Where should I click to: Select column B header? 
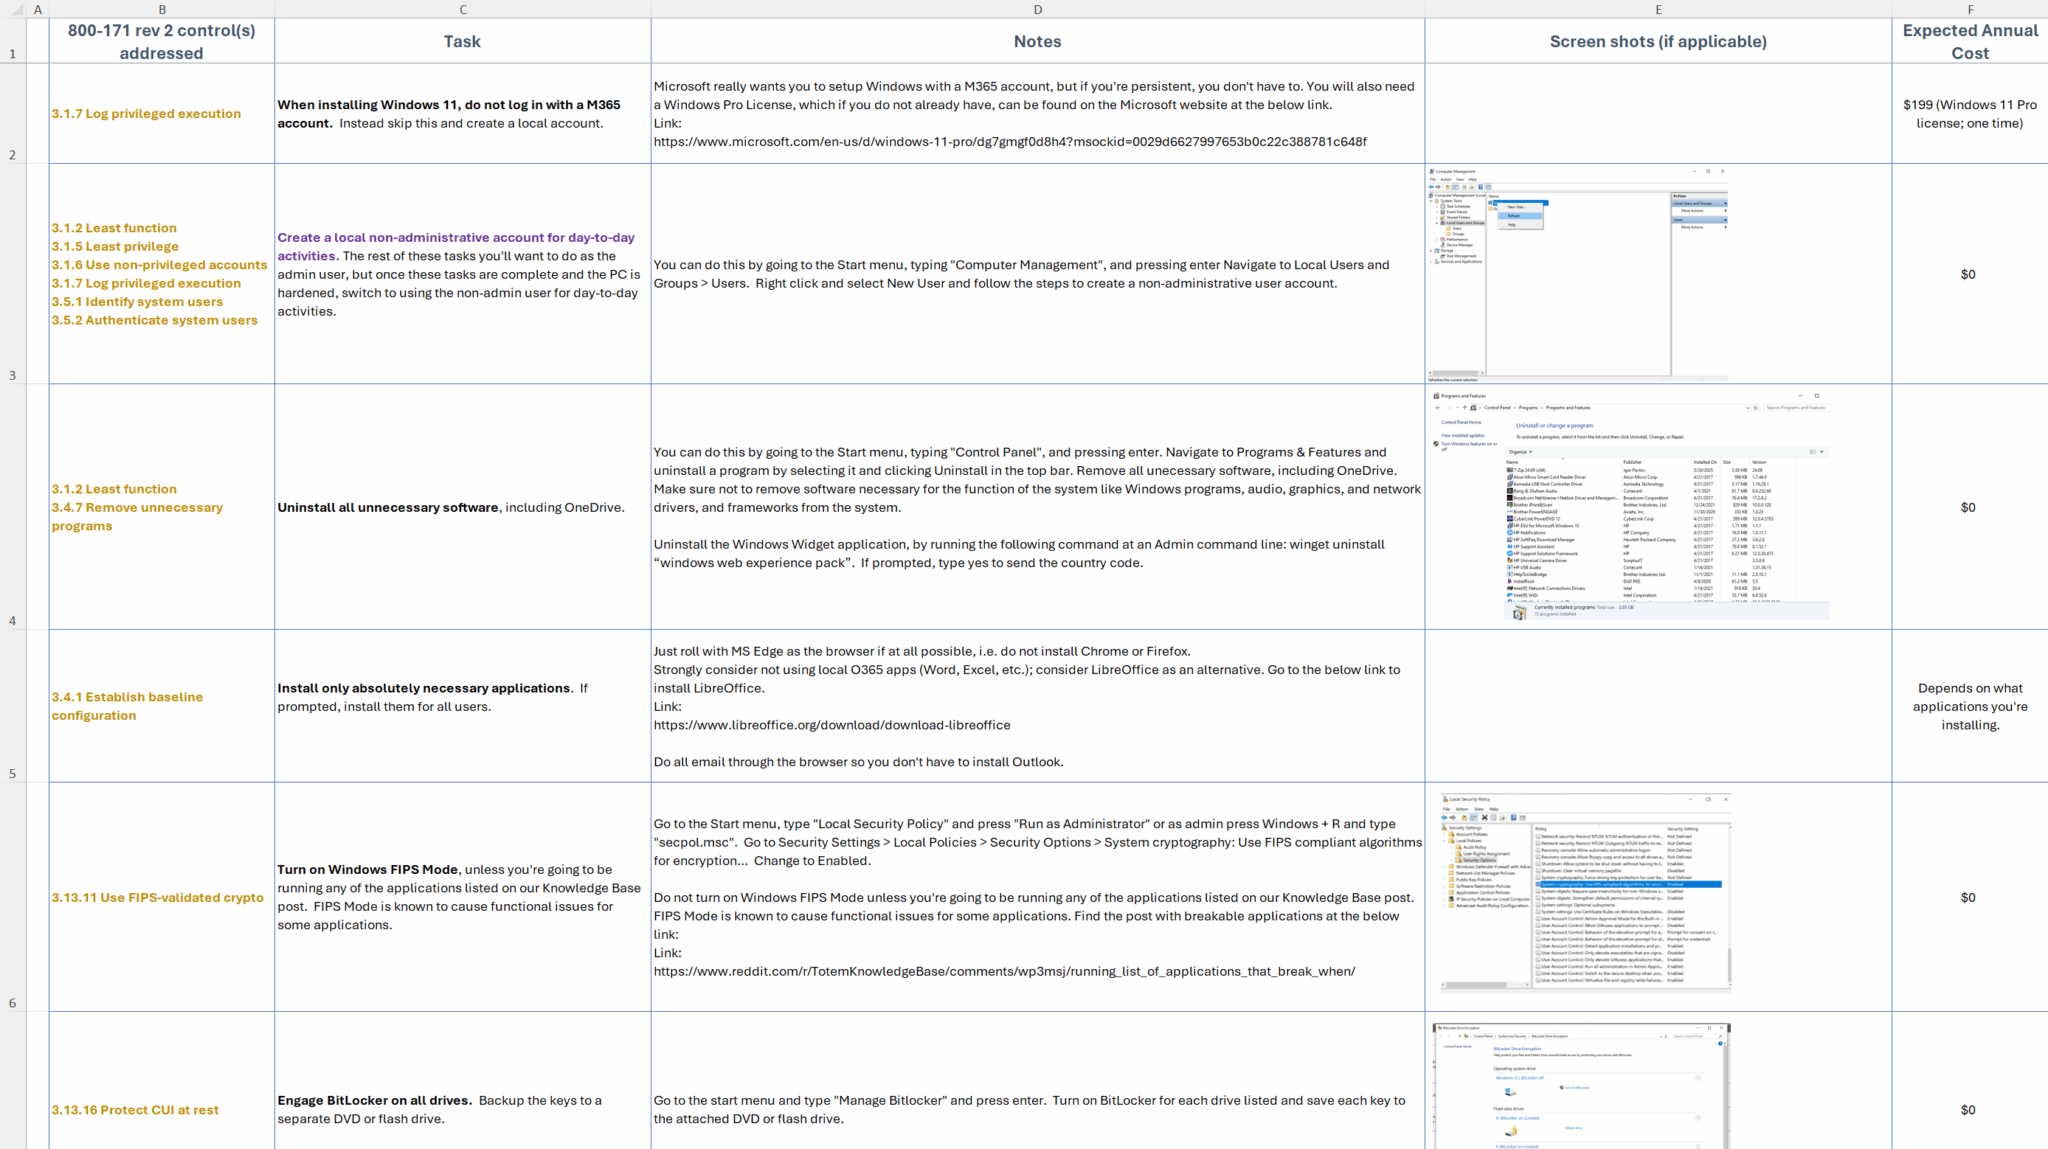tap(161, 9)
